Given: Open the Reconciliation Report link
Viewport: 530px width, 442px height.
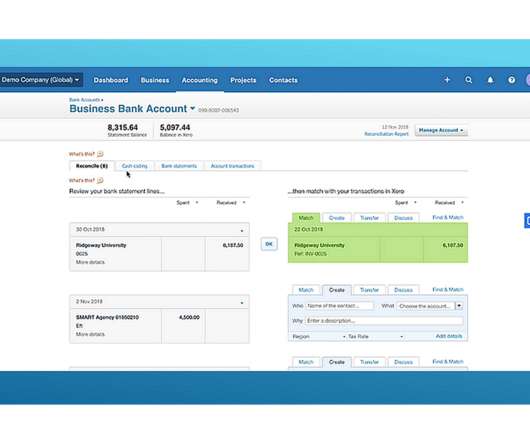Looking at the screenshot, I should [386, 134].
